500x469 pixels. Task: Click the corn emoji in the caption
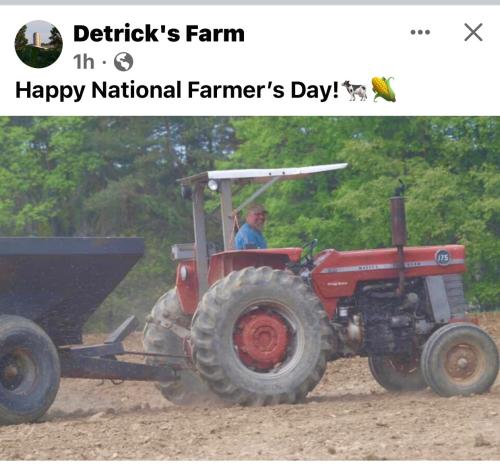click(x=384, y=89)
